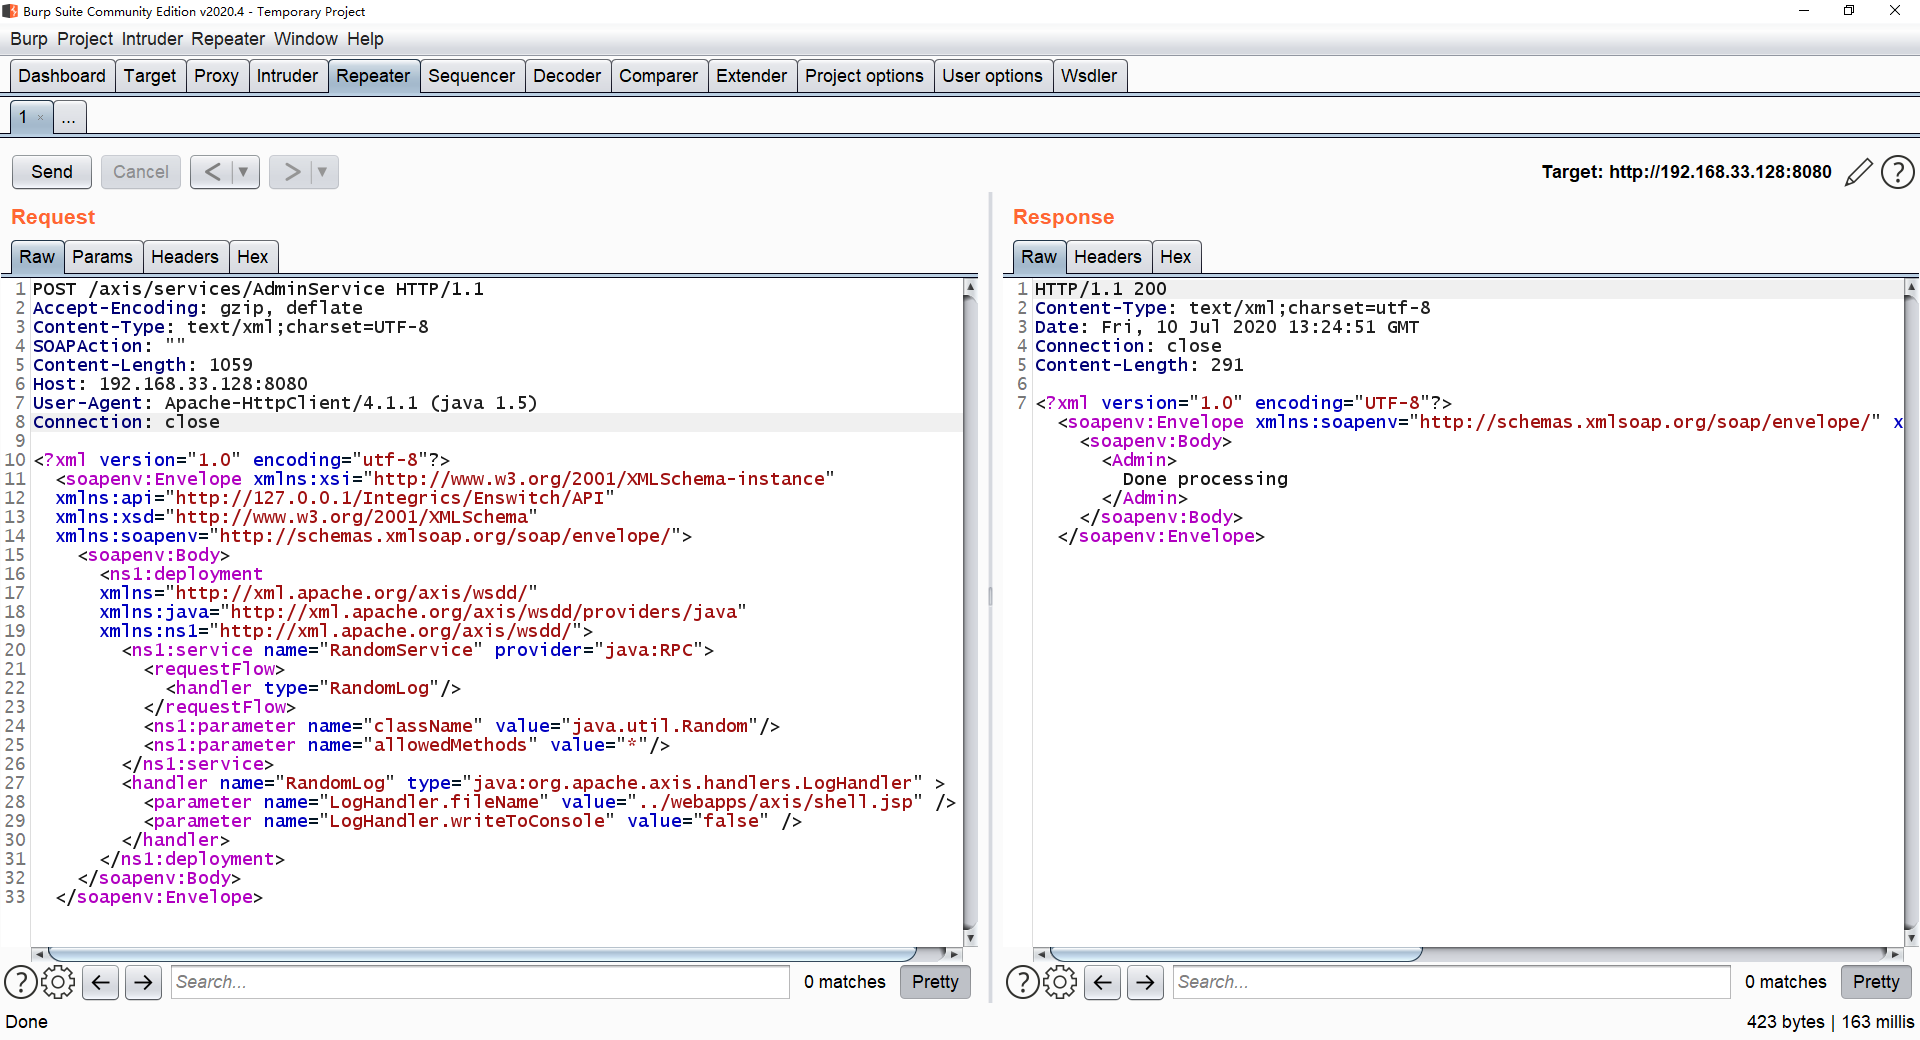Go to previous request search match
Screen dimensions: 1920x1040
101,982
